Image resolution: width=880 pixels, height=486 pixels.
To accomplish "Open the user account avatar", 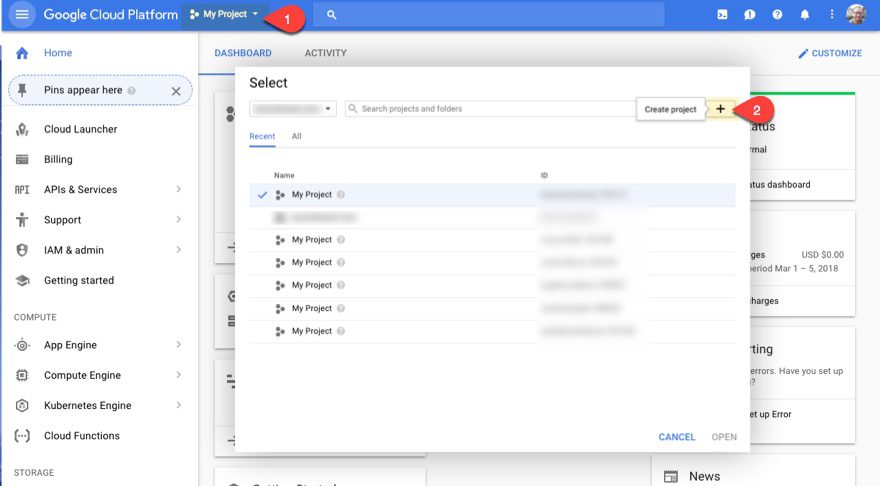I will [x=856, y=15].
